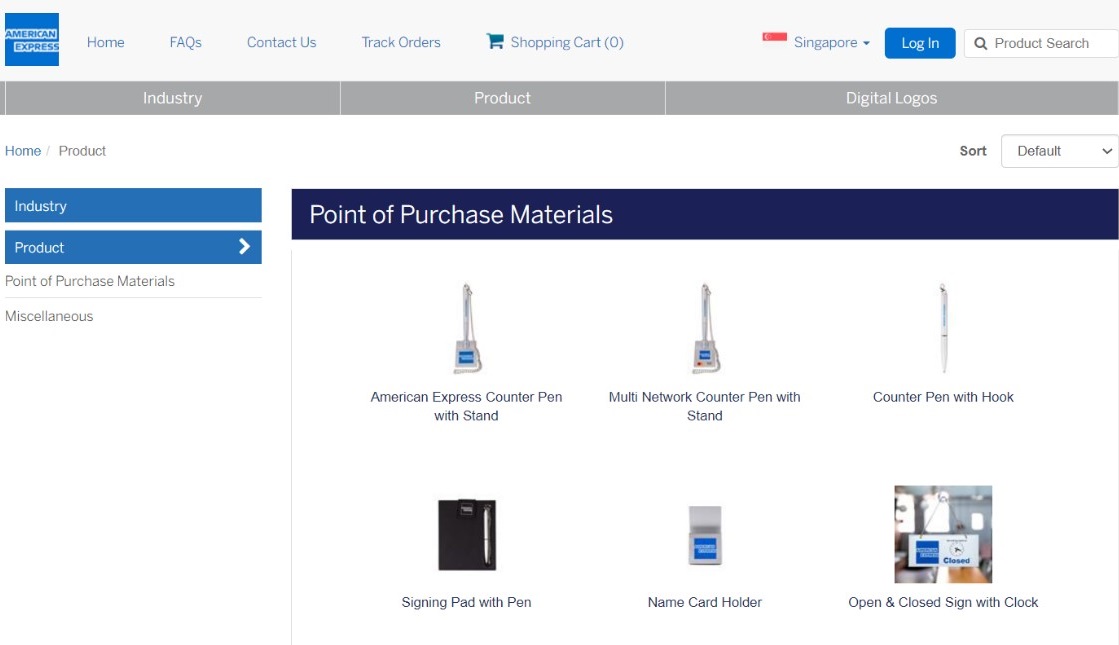1119x645 pixels.
Task: Click the American Express logo
Action: 32,40
